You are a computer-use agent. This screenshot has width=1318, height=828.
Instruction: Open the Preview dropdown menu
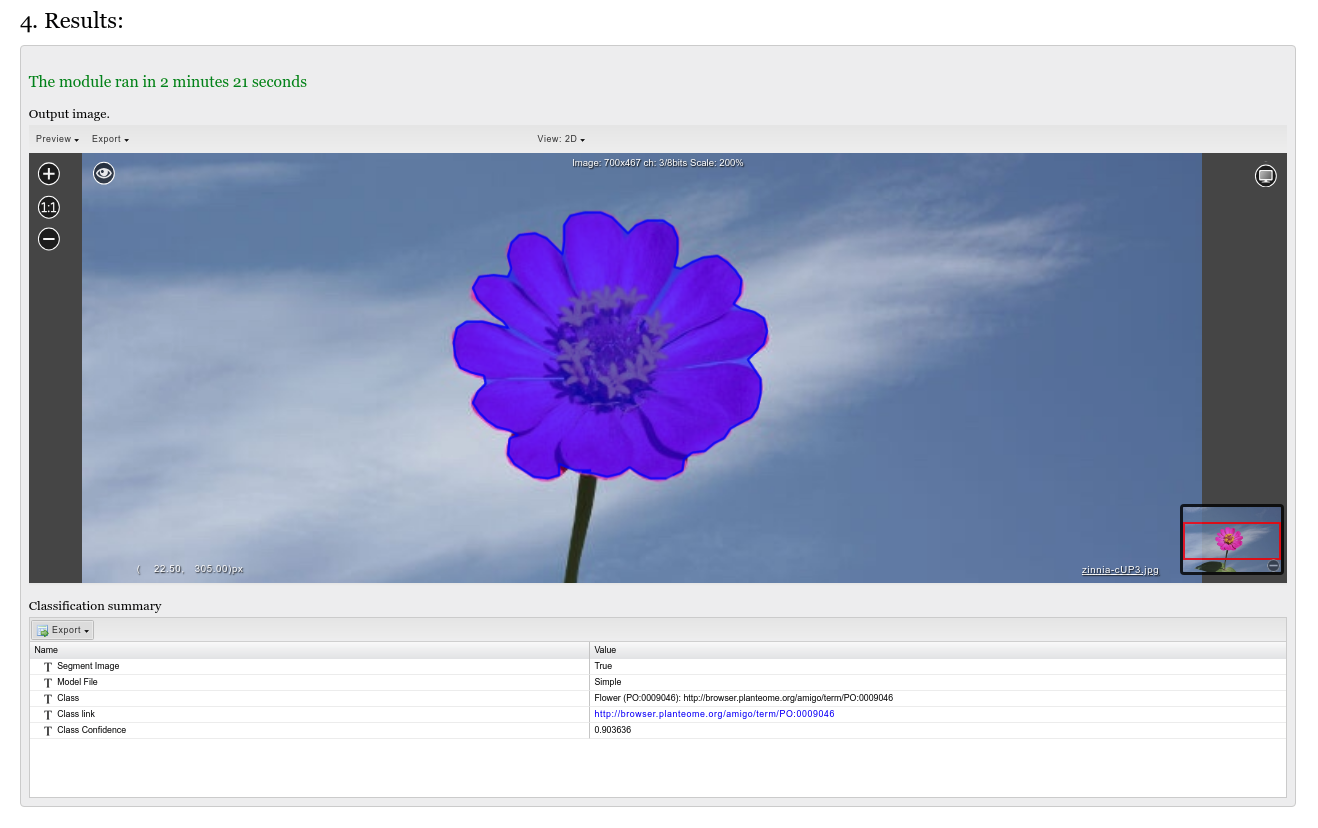[57, 139]
